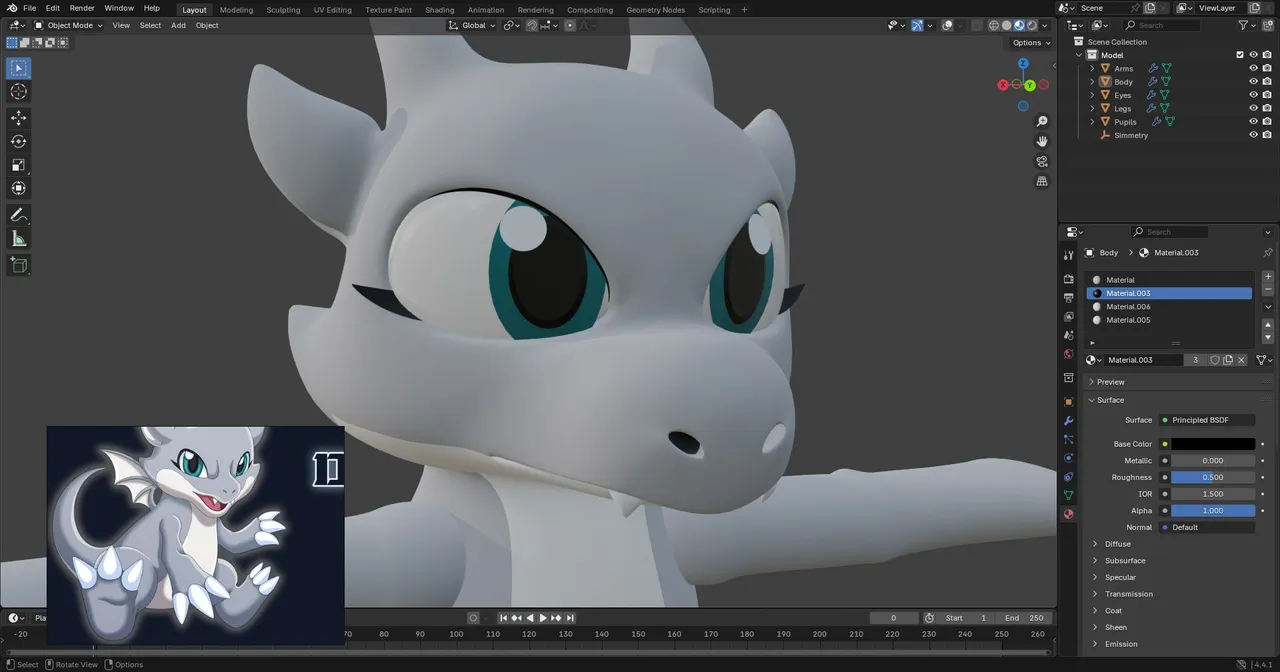Expand the Arms object in Outliner
Screen dimensions: 1280x672
click(1092, 69)
